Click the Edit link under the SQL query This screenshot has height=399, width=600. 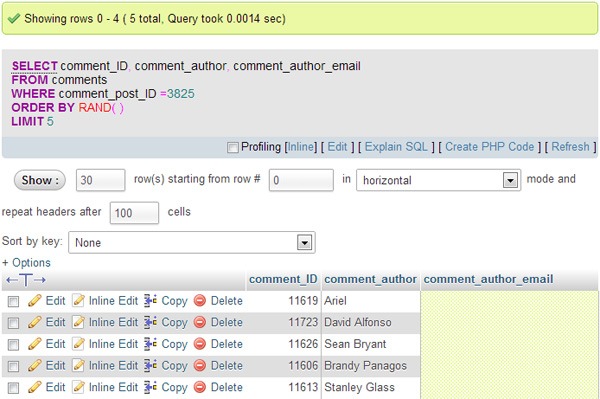point(337,147)
